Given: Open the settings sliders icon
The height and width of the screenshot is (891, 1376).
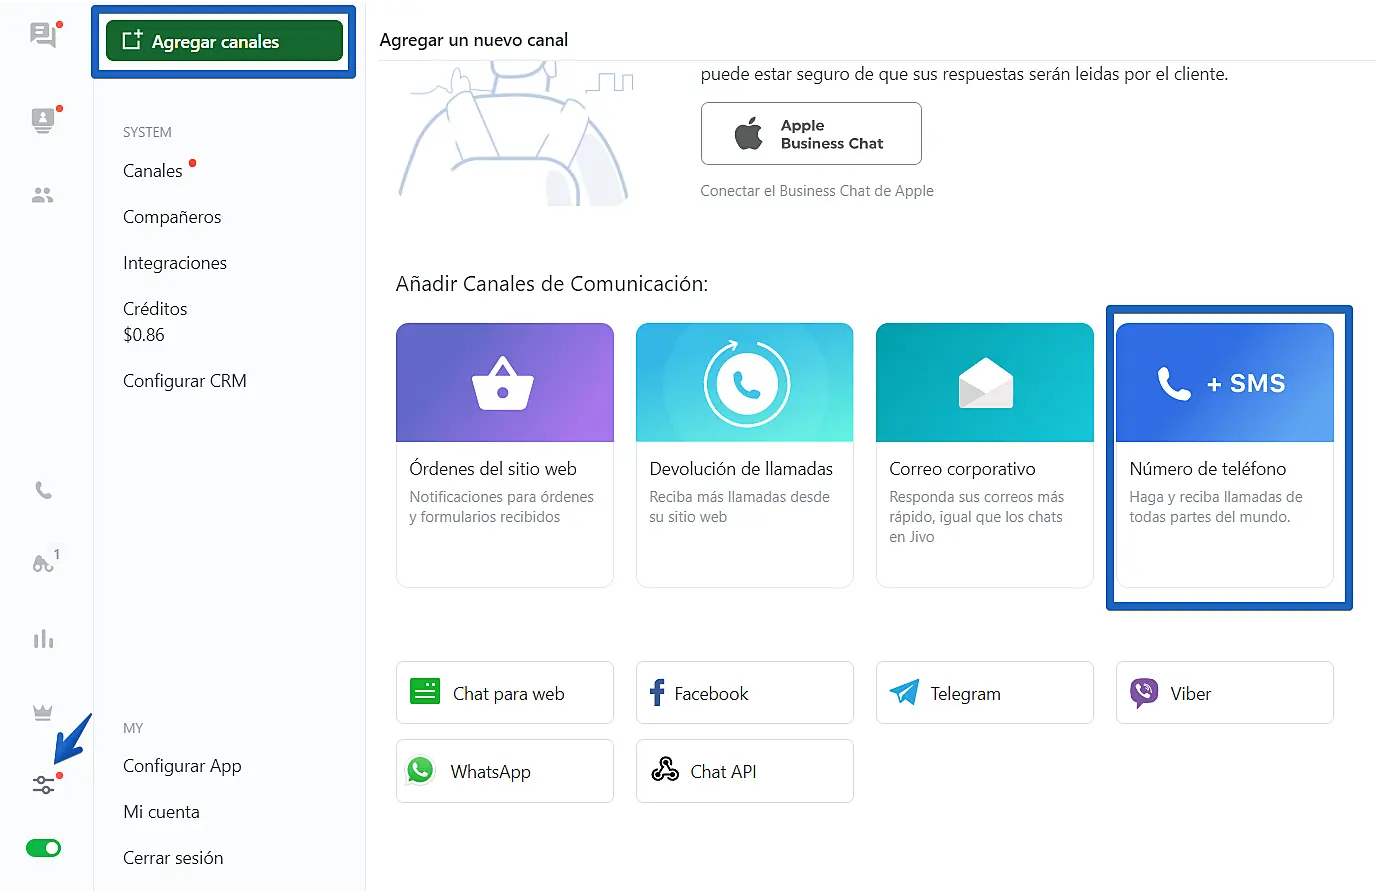Looking at the screenshot, I should [x=43, y=785].
